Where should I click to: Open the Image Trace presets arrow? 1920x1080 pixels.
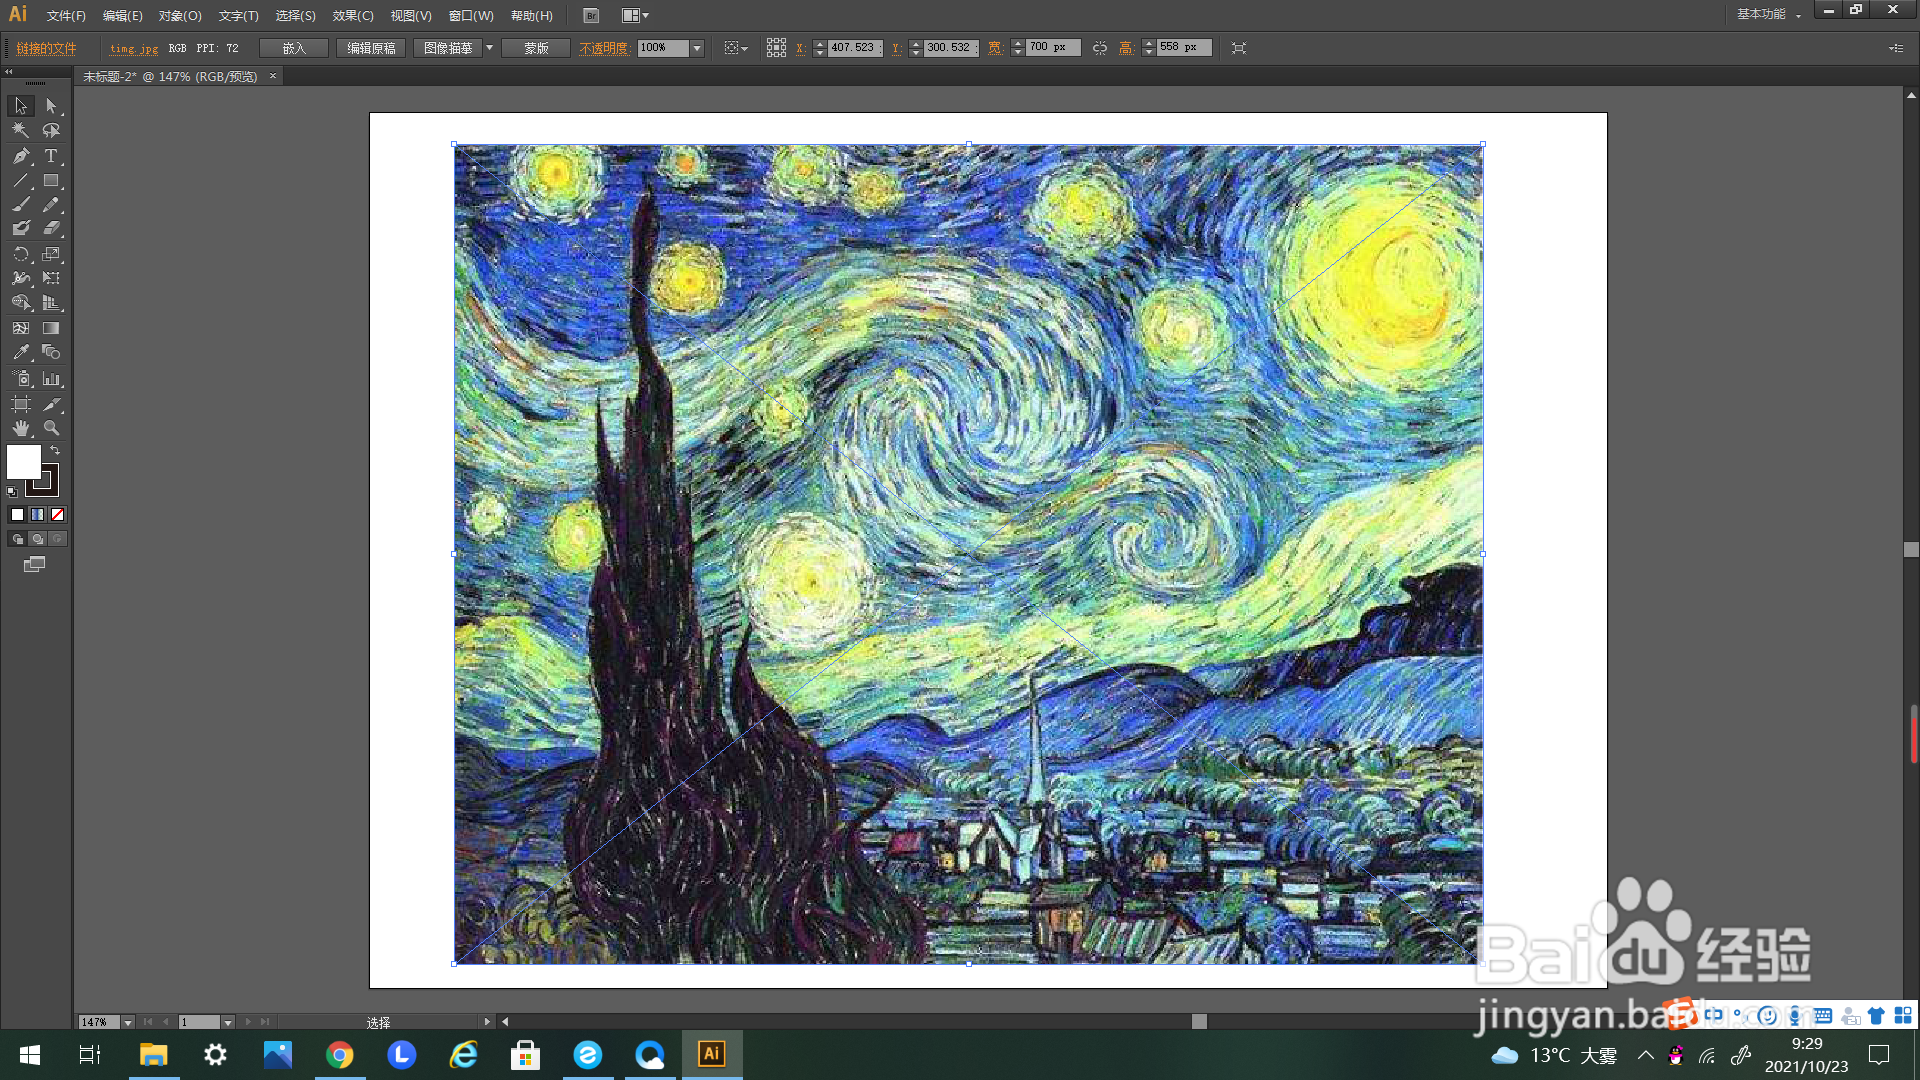click(489, 48)
